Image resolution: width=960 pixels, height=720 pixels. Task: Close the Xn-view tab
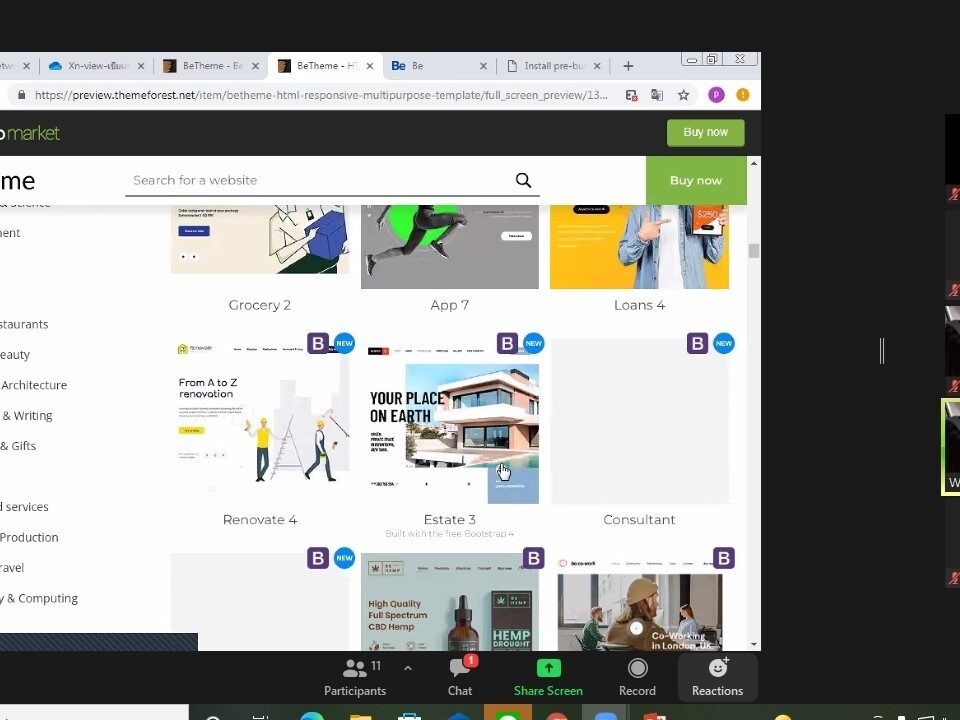141,66
